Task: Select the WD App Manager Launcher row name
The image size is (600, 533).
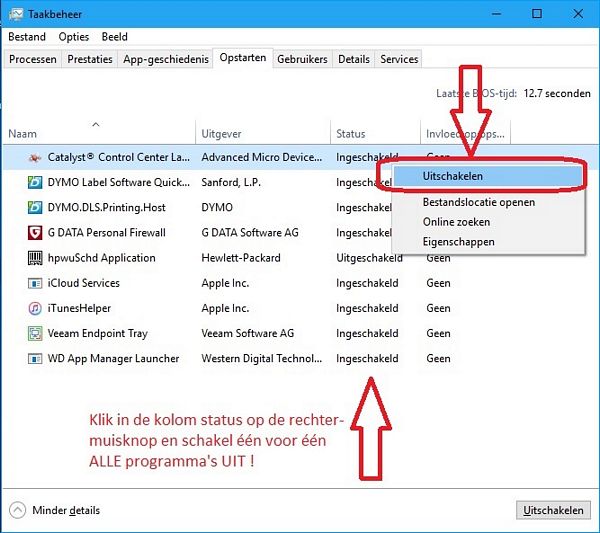Action: coord(113,359)
